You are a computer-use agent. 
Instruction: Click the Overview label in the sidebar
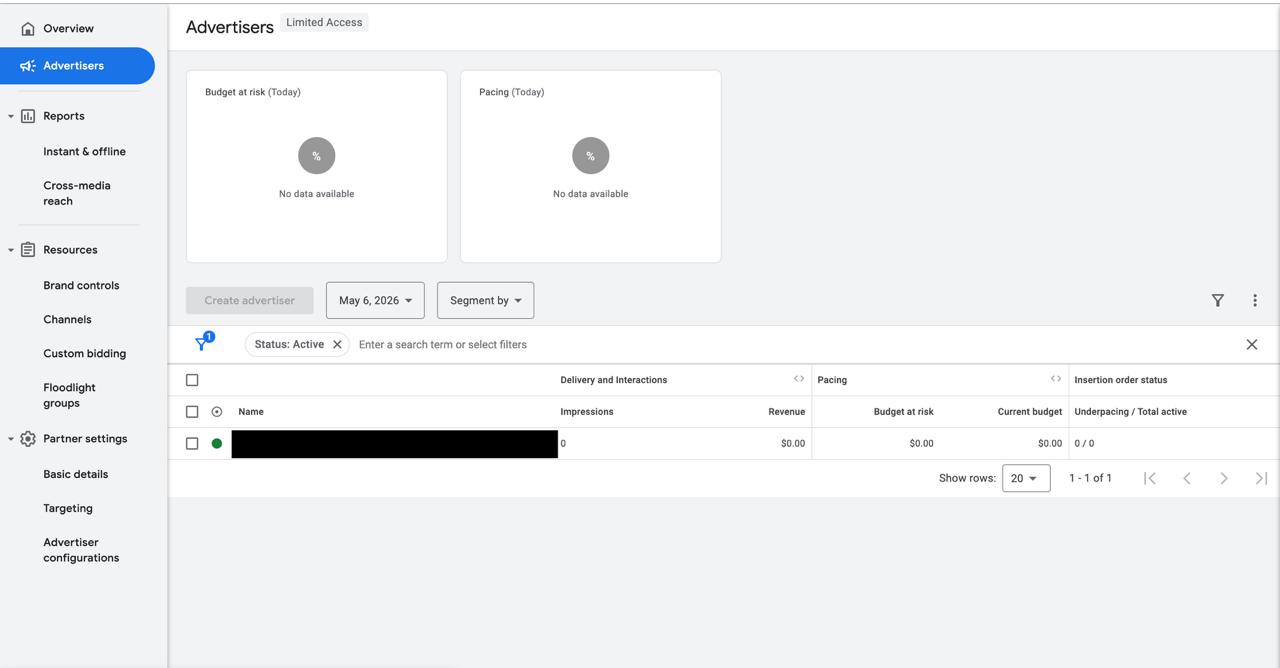(x=68, y=29)
